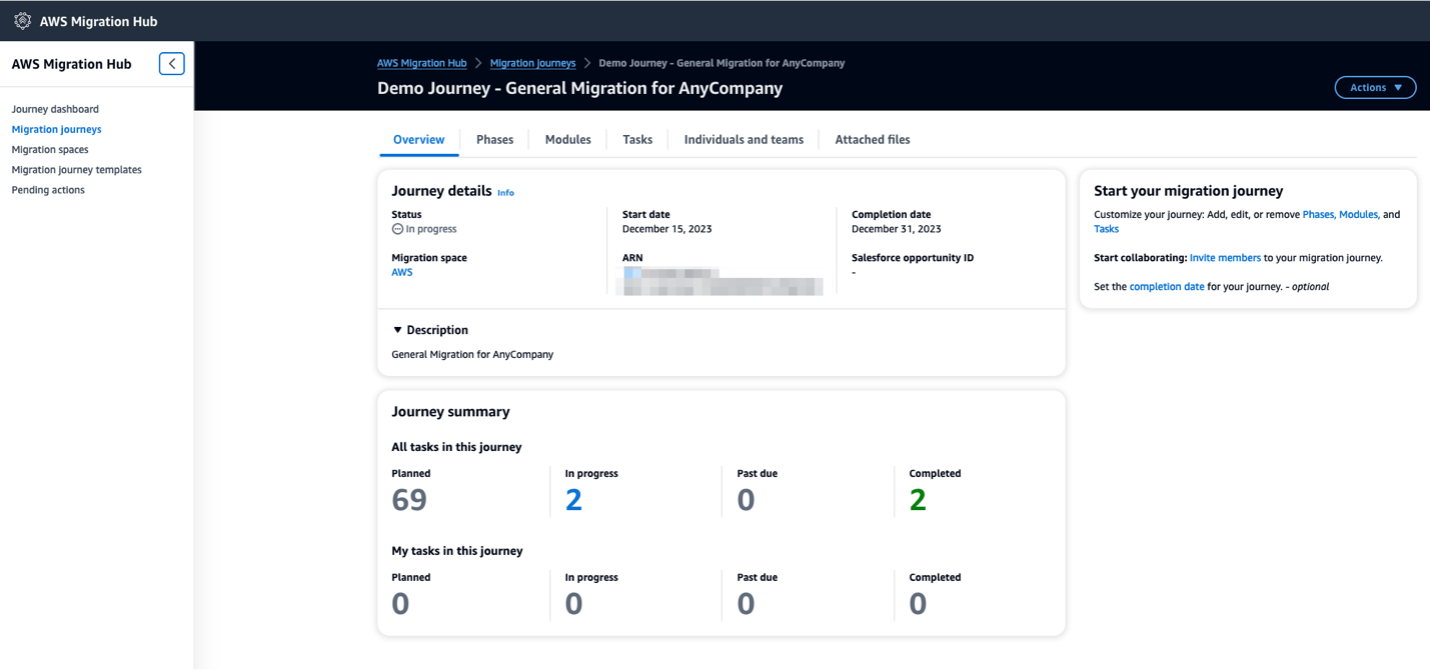
Task: Click AWS Migration Hub breadcrumb link
Action: coord(421,63)
